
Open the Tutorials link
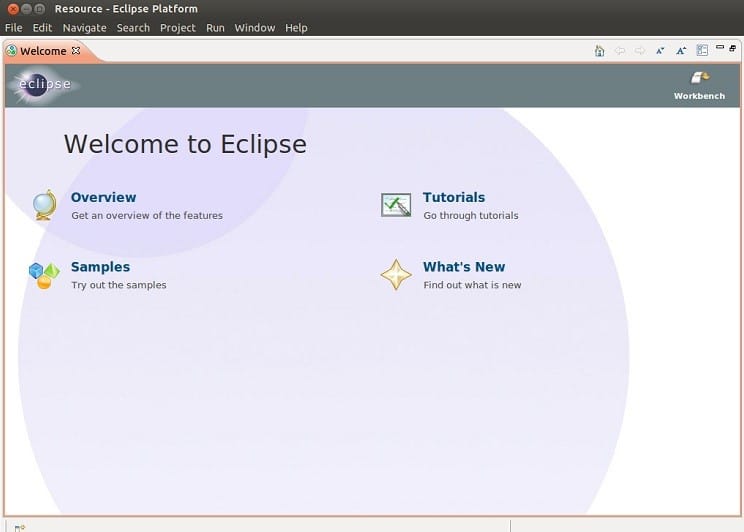[x=454, y=197]
